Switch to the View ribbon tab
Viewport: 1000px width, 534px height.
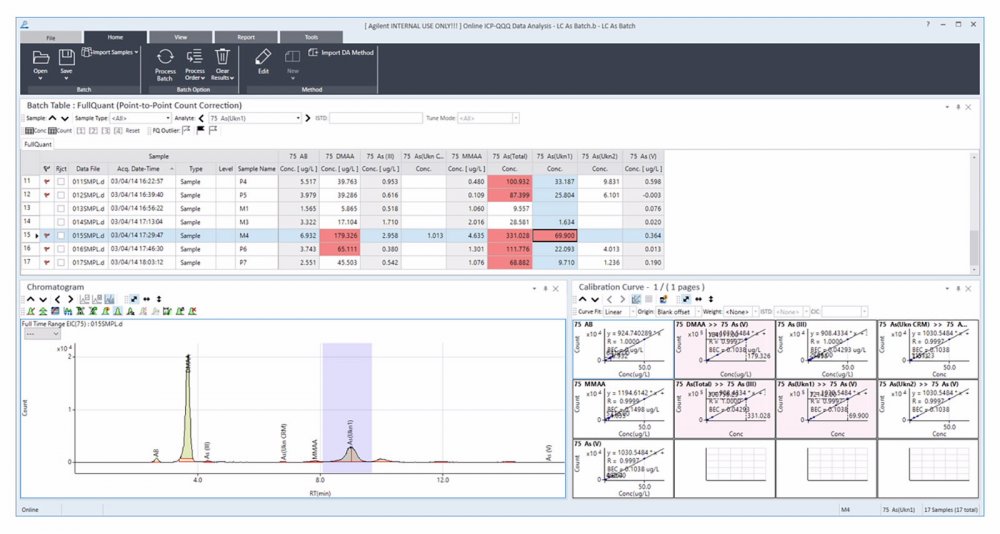180,37
